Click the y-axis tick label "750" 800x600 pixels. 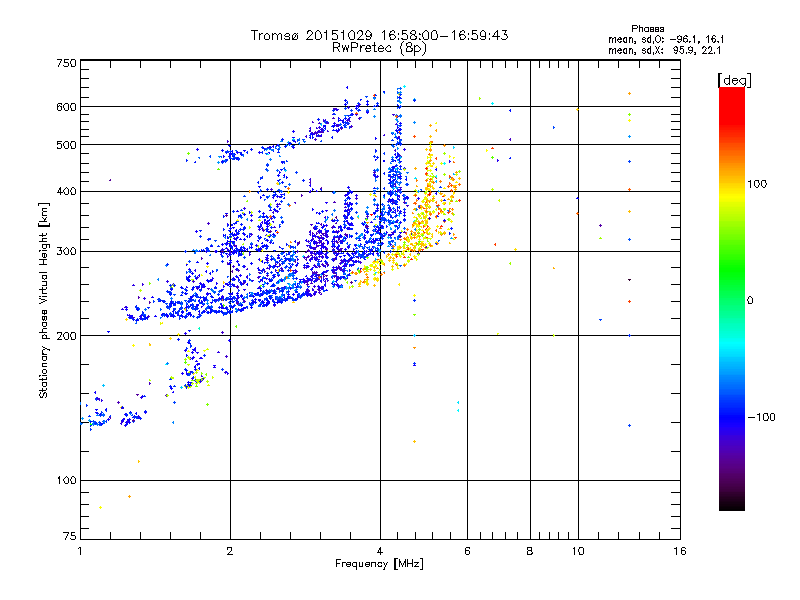[67, 63]
